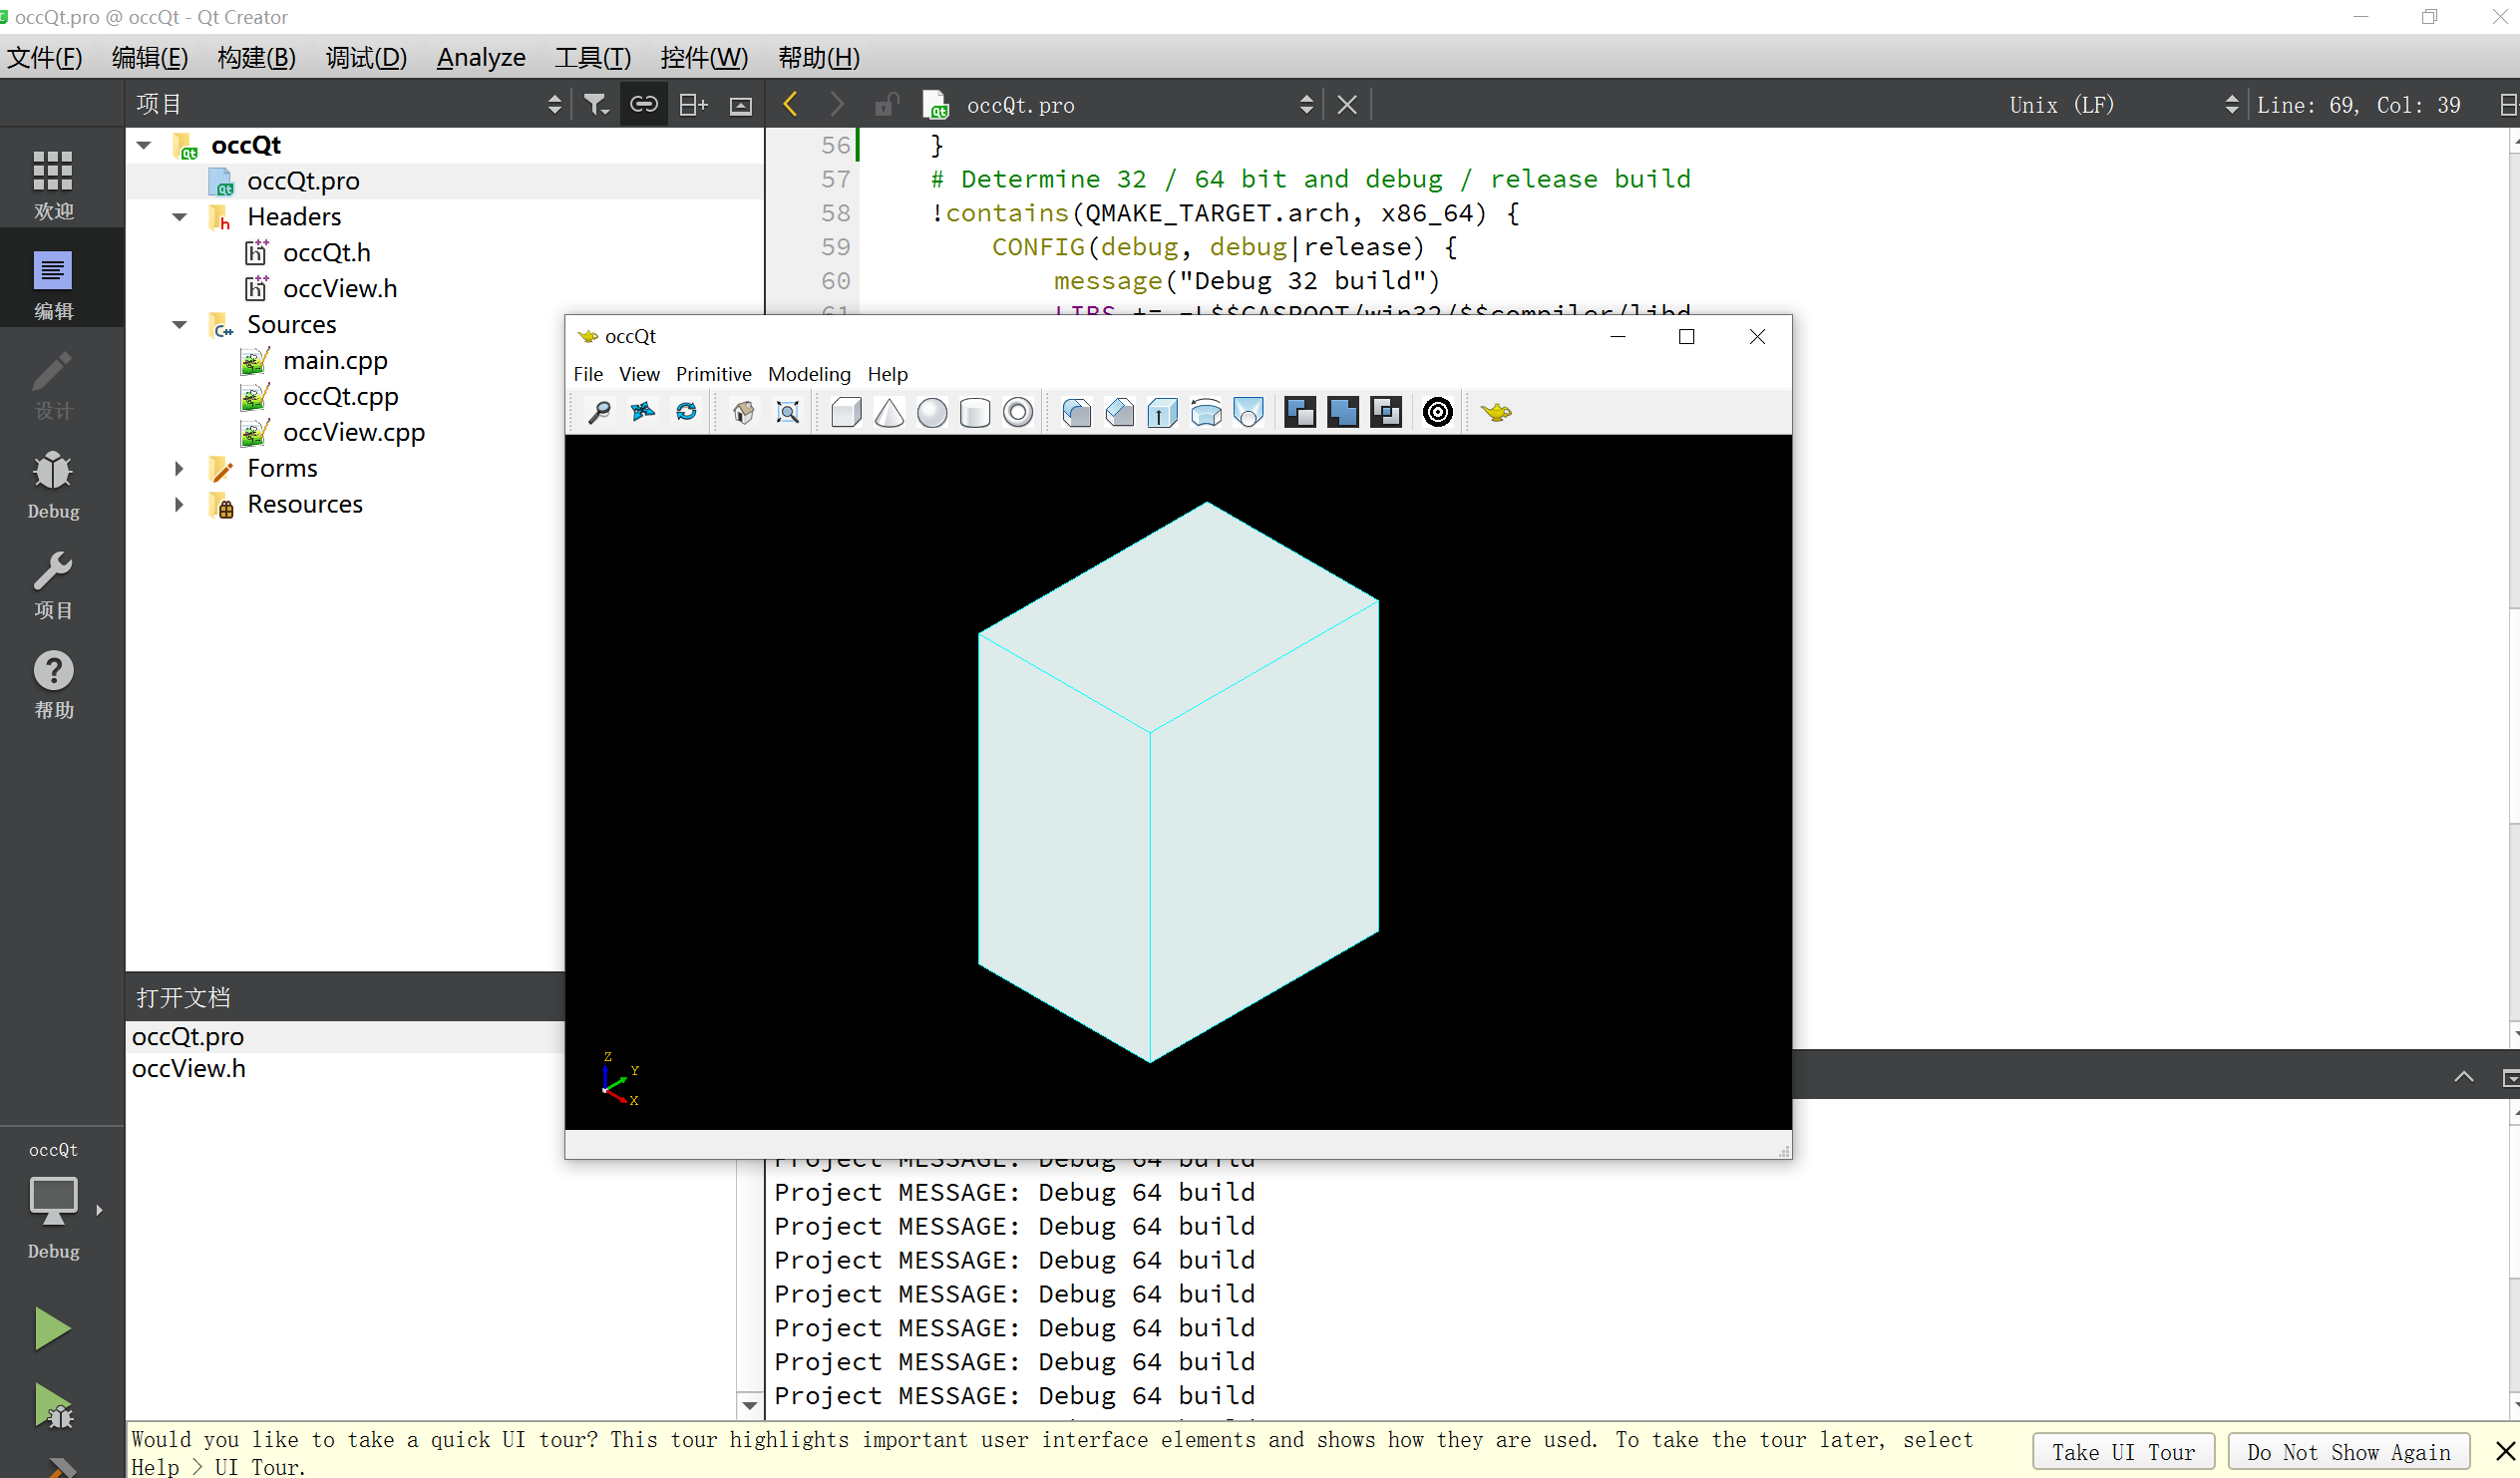Open the Primitive menu in occQt
The image size is (2520, 1478).
713,374
